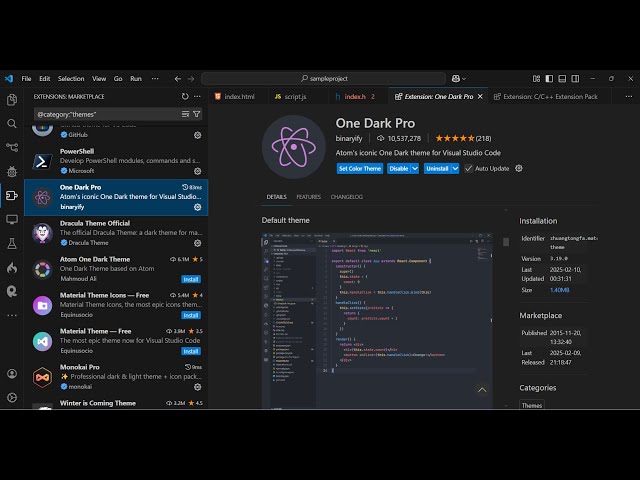
Task: Open Run and Debug view
Action: (12, 172)
